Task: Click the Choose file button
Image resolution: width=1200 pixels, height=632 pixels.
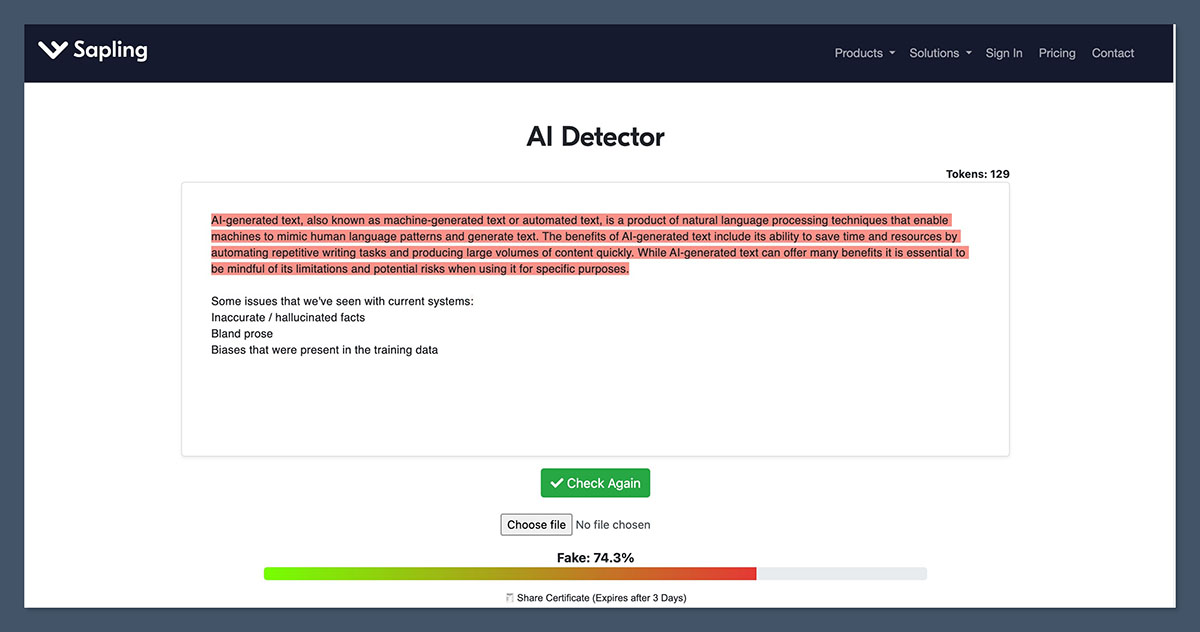Action: click(x=536, y=524)
